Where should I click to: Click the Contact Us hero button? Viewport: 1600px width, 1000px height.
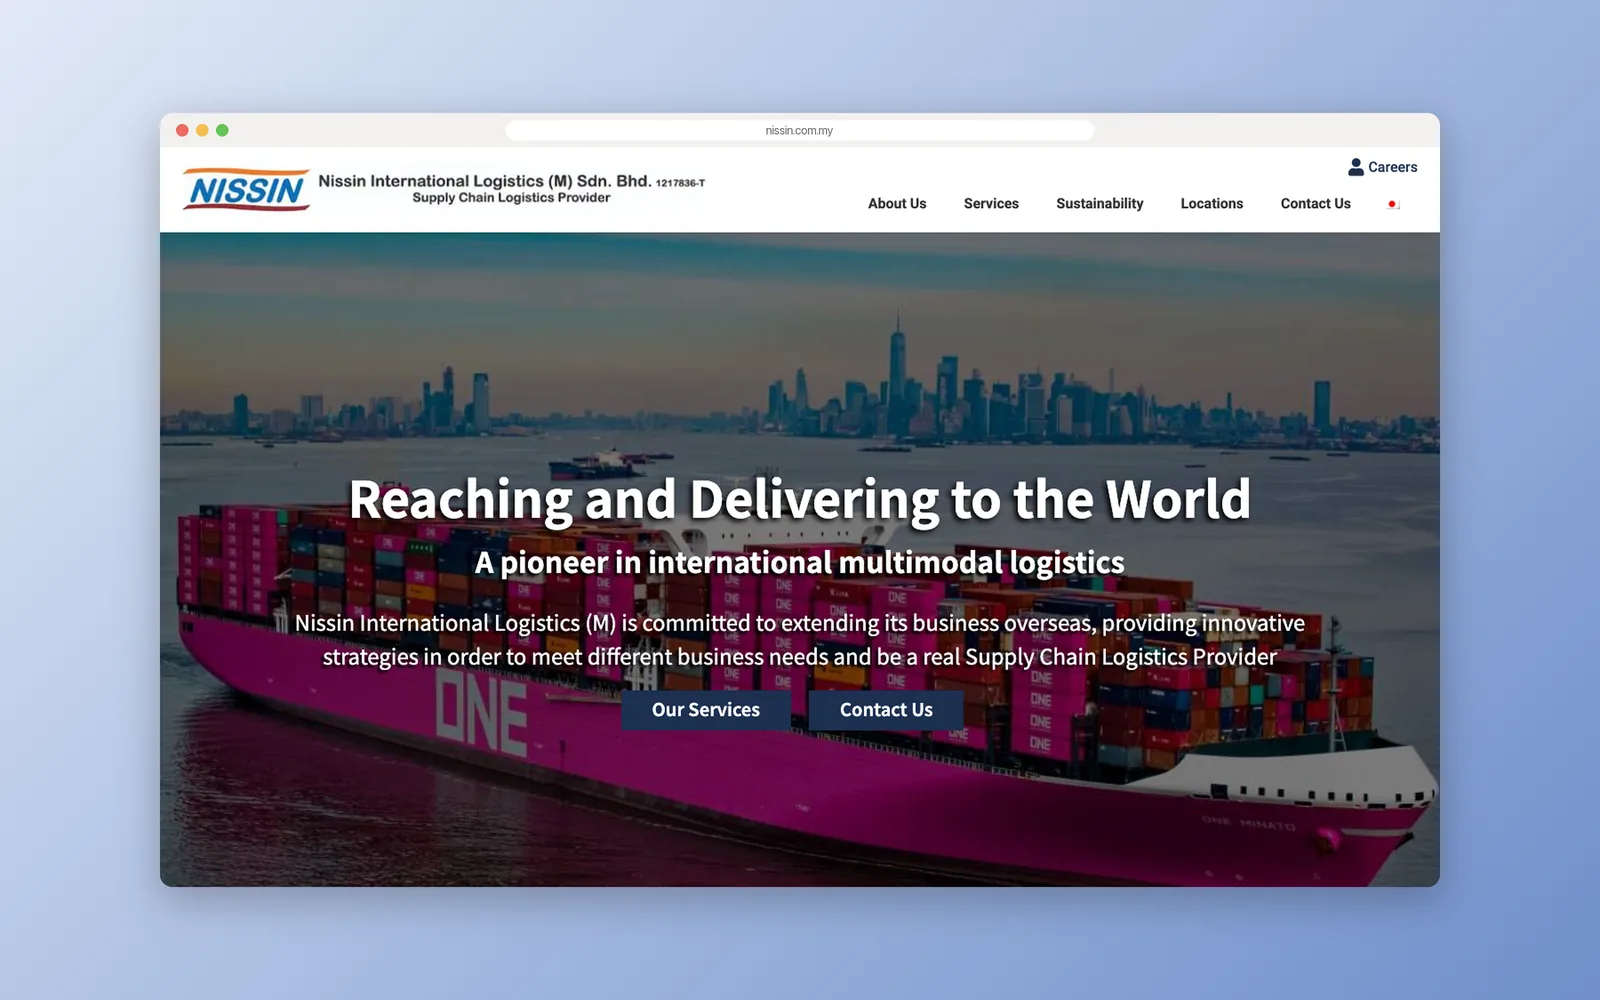click(886, 710)
